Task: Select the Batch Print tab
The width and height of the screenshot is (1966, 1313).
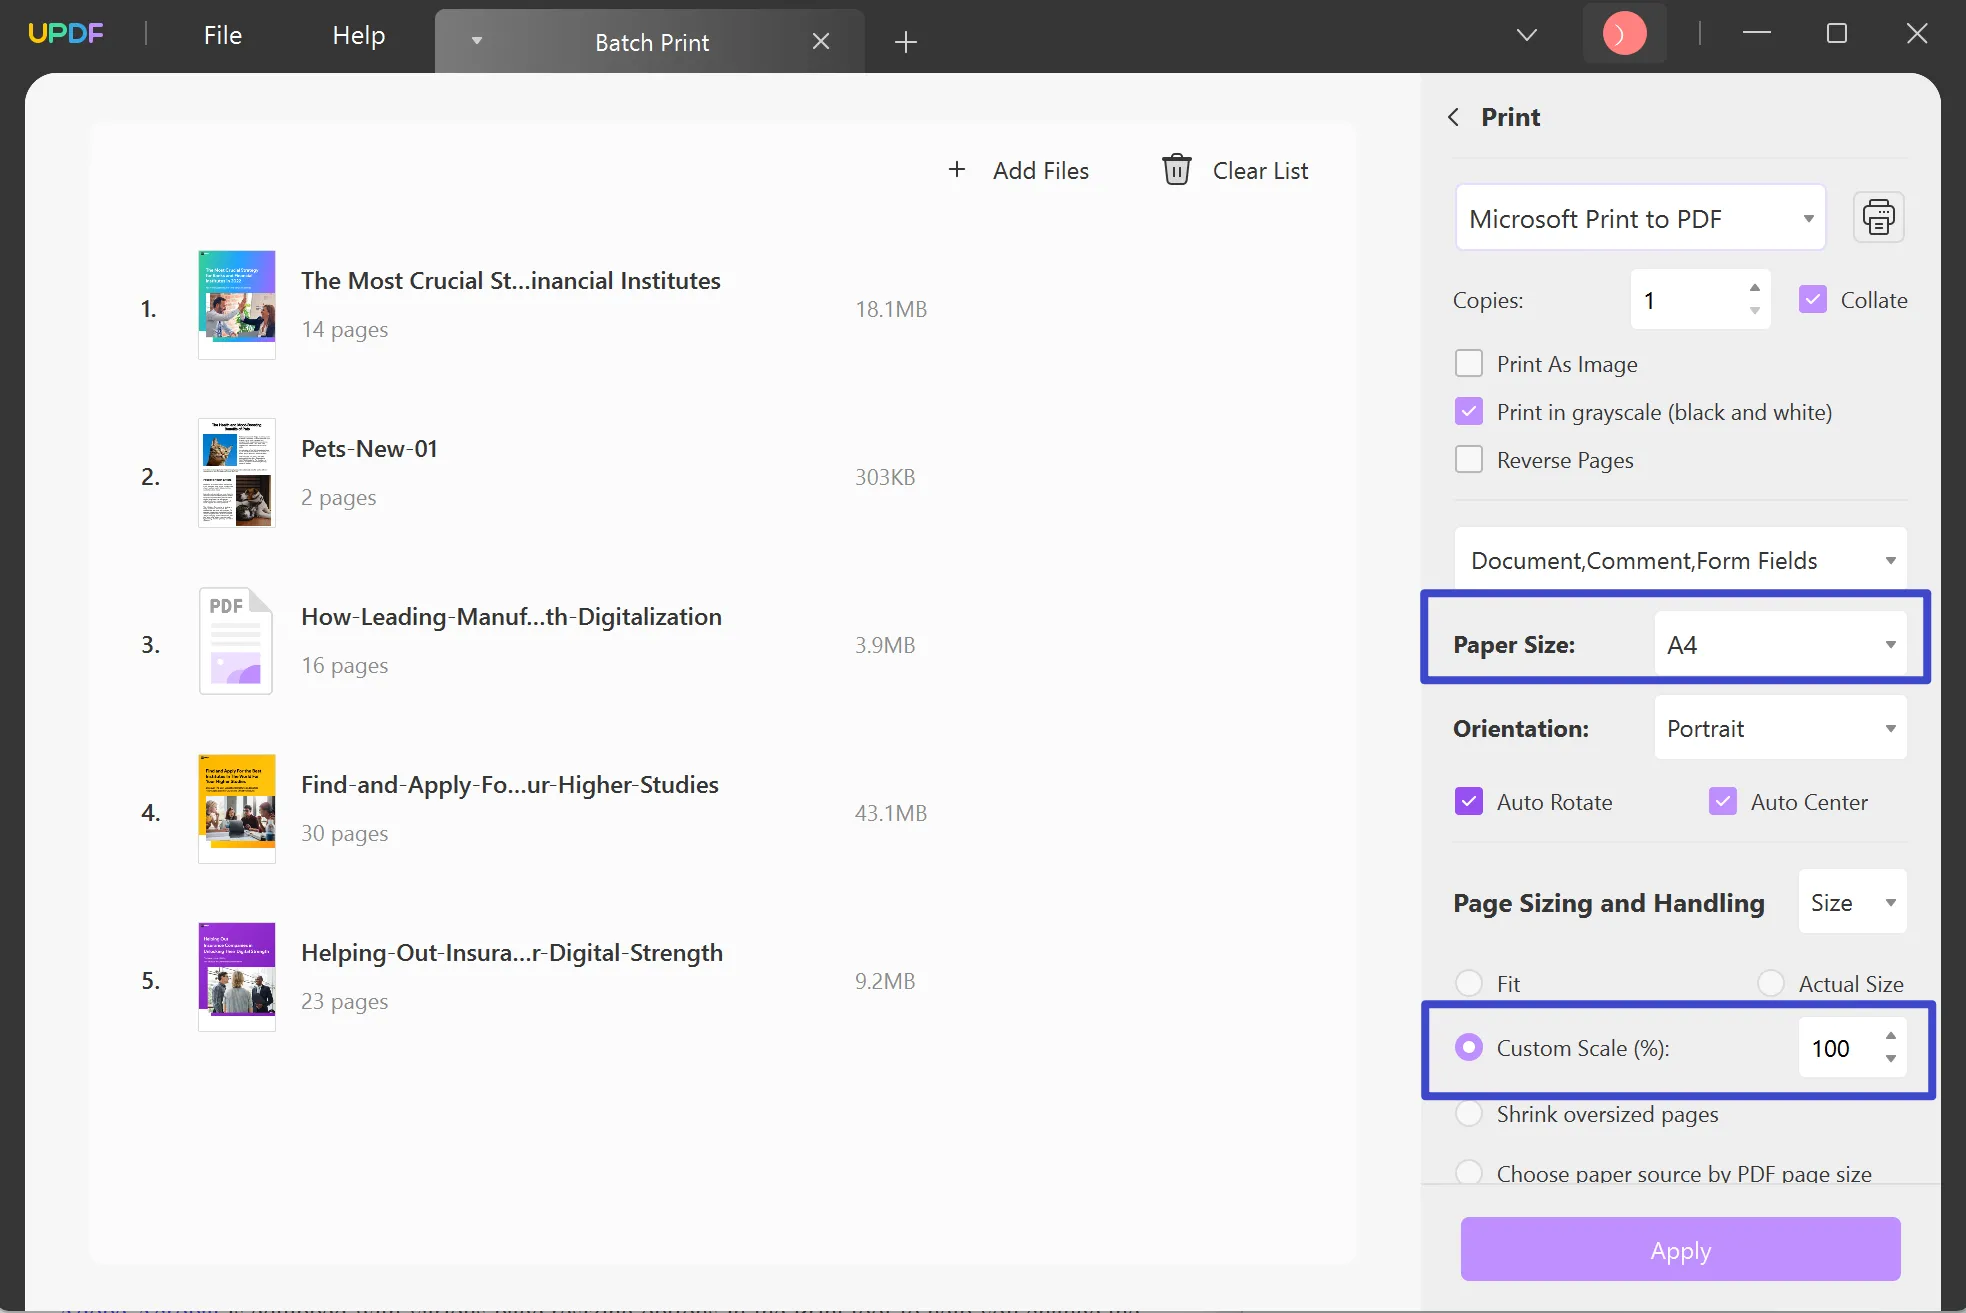Action: (x=652, y=42)
